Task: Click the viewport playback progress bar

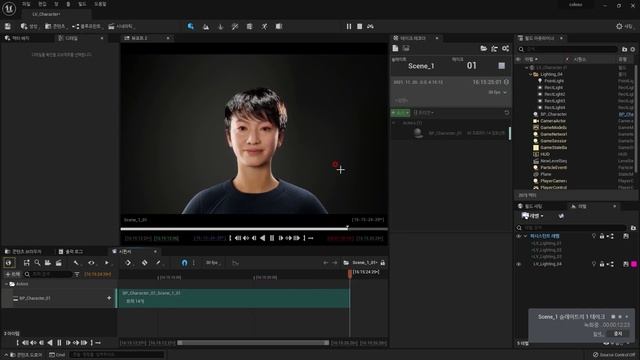Action: point(254,229)
